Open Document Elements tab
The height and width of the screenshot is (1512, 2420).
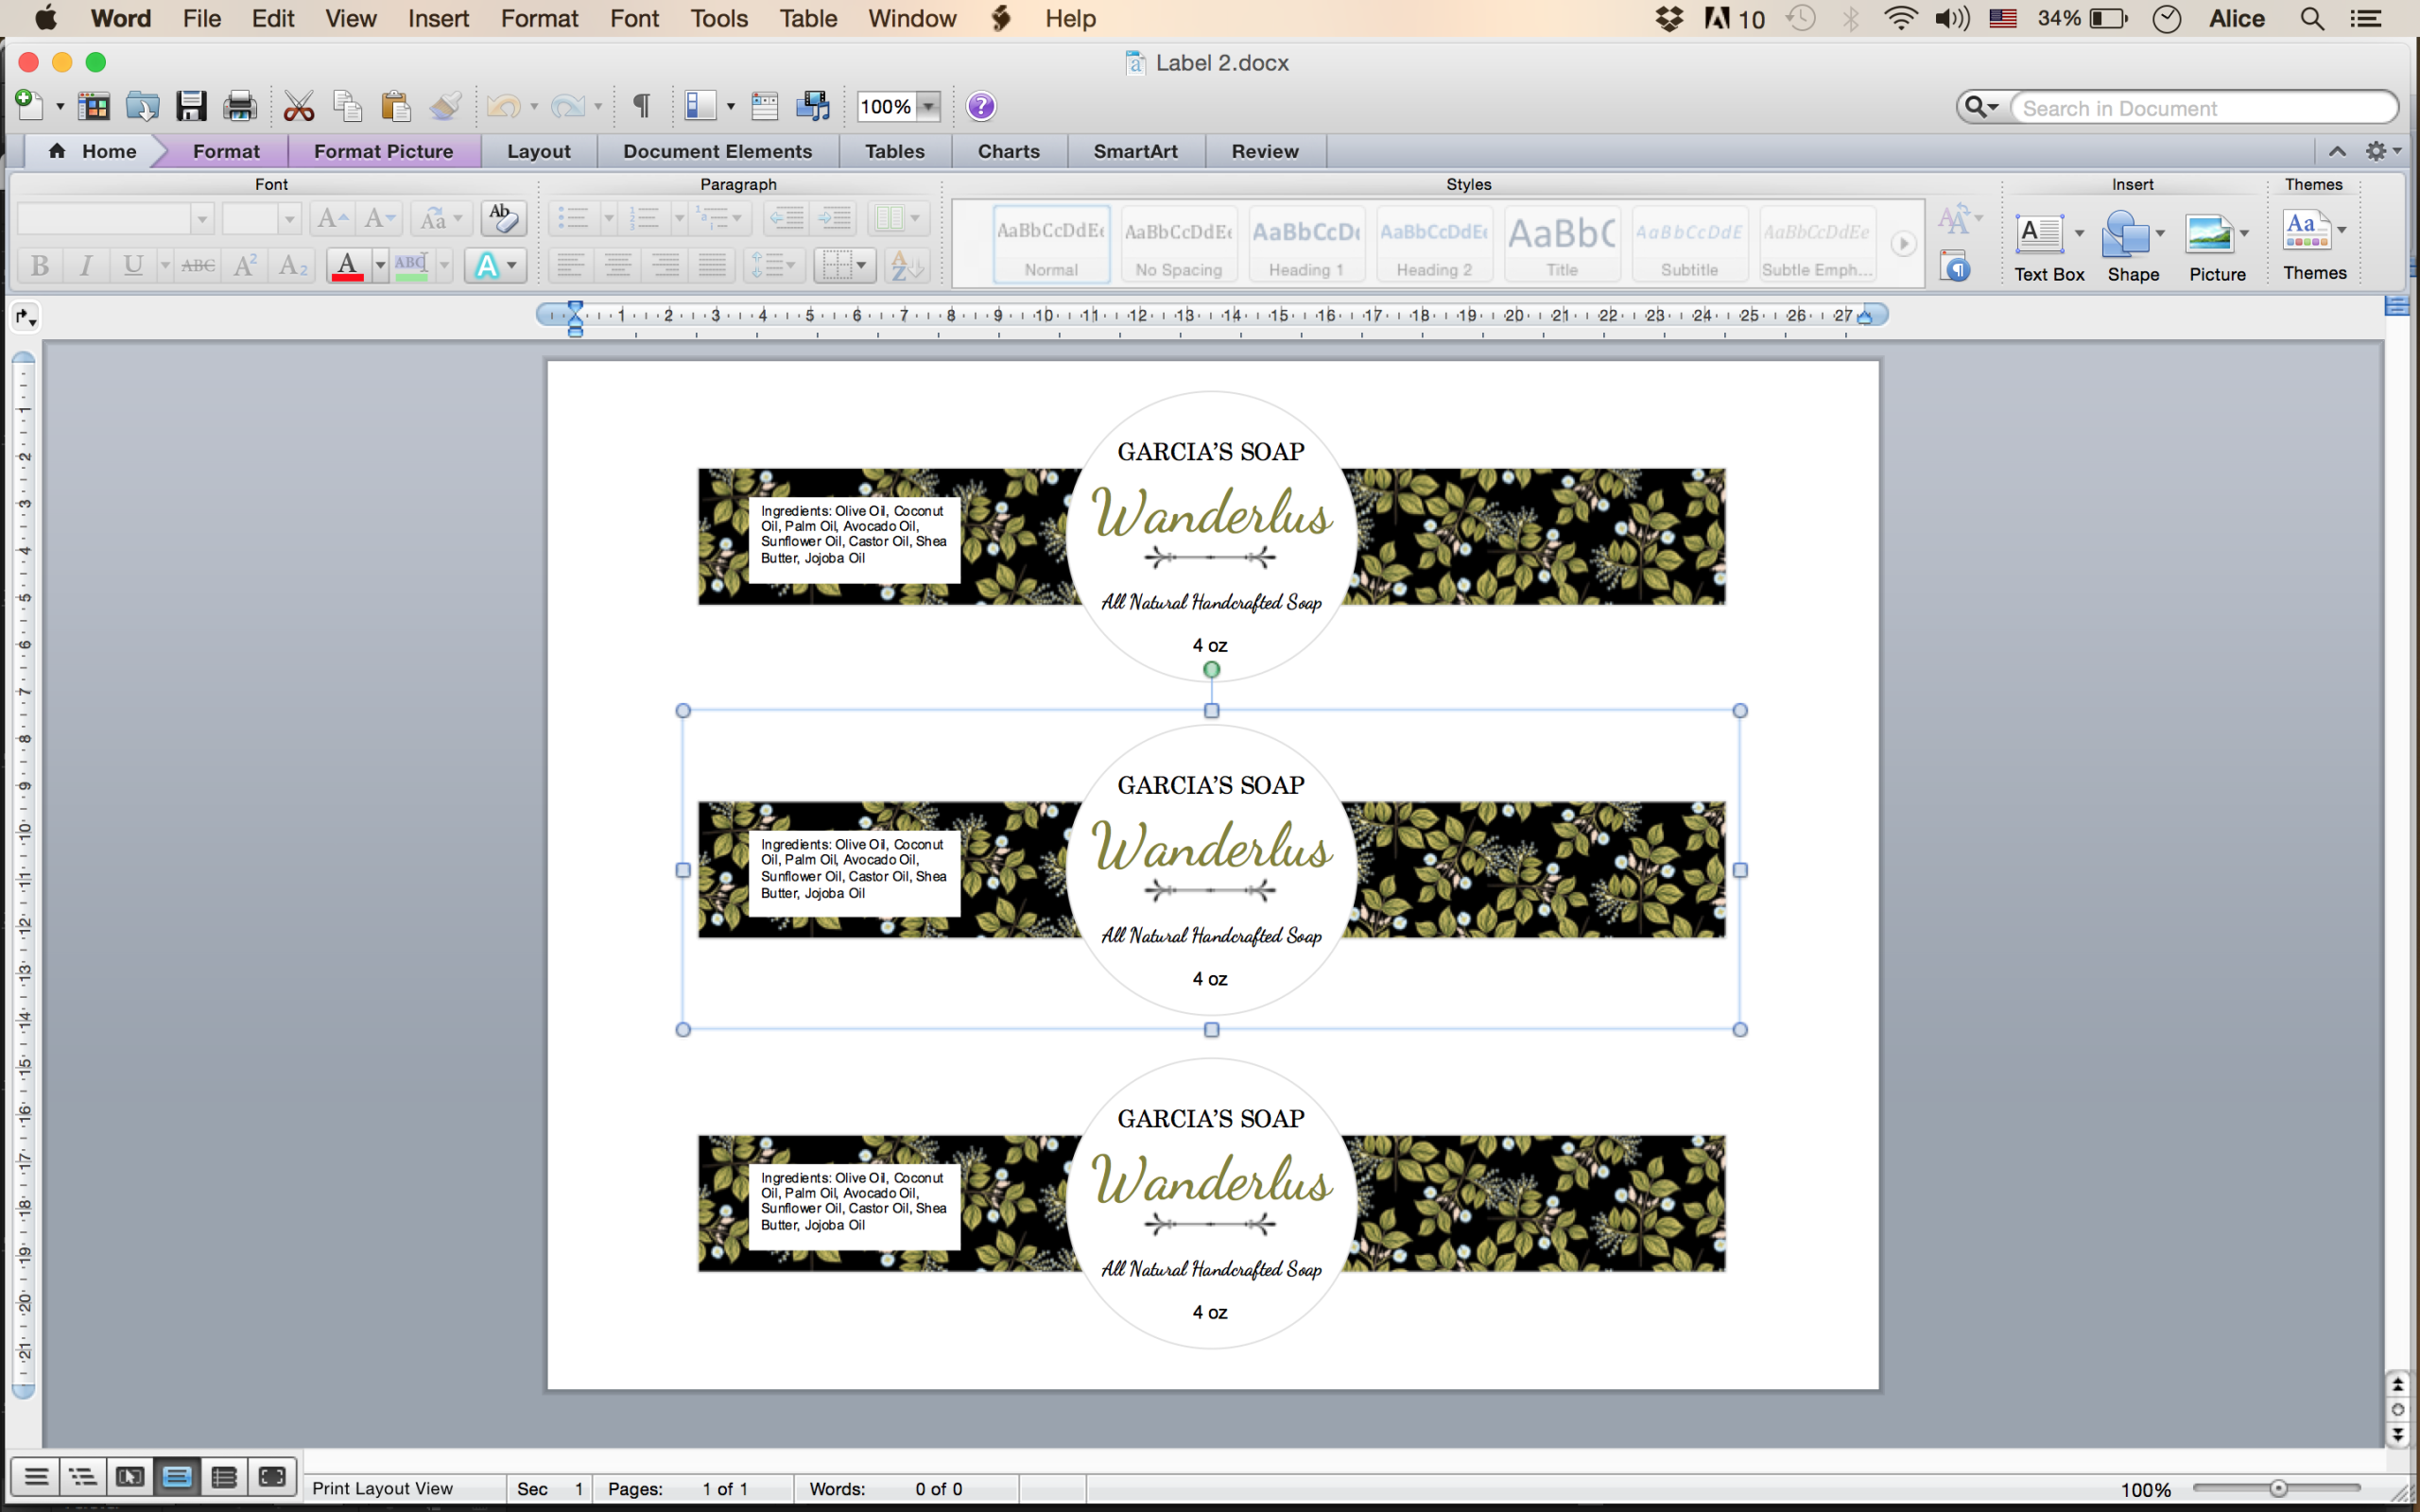717,151
